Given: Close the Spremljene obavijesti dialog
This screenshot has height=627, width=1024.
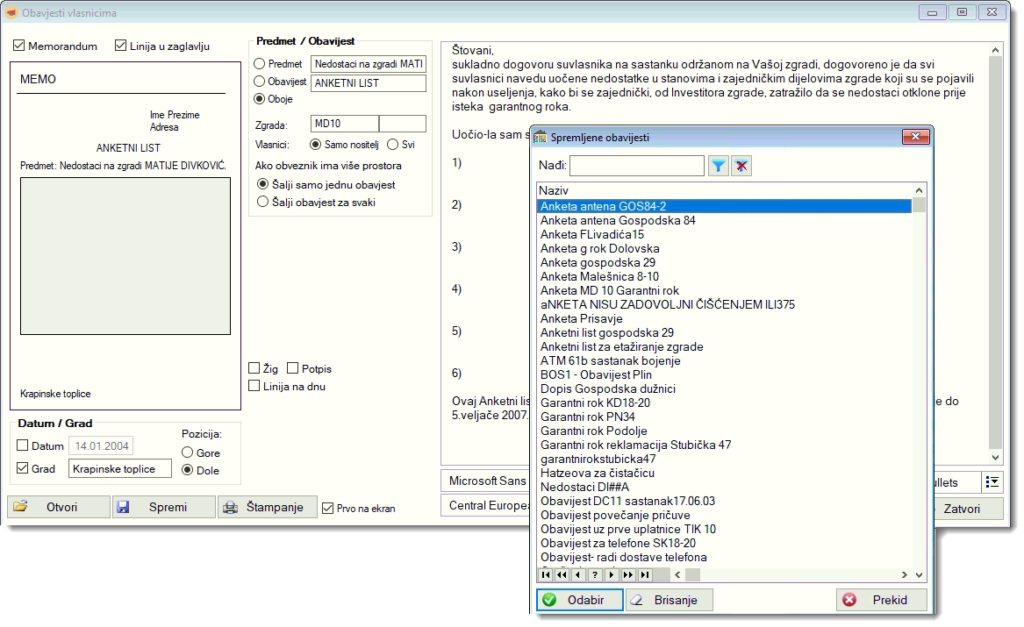Looking at the screenshot, I should pos(916,137).
